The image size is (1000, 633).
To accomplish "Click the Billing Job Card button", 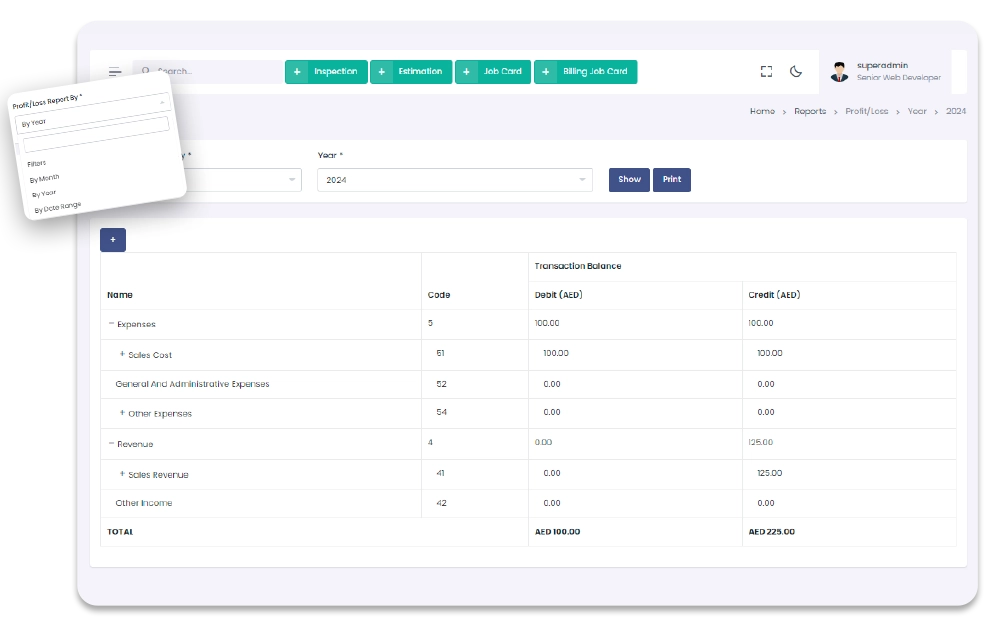I will (585, 72).
